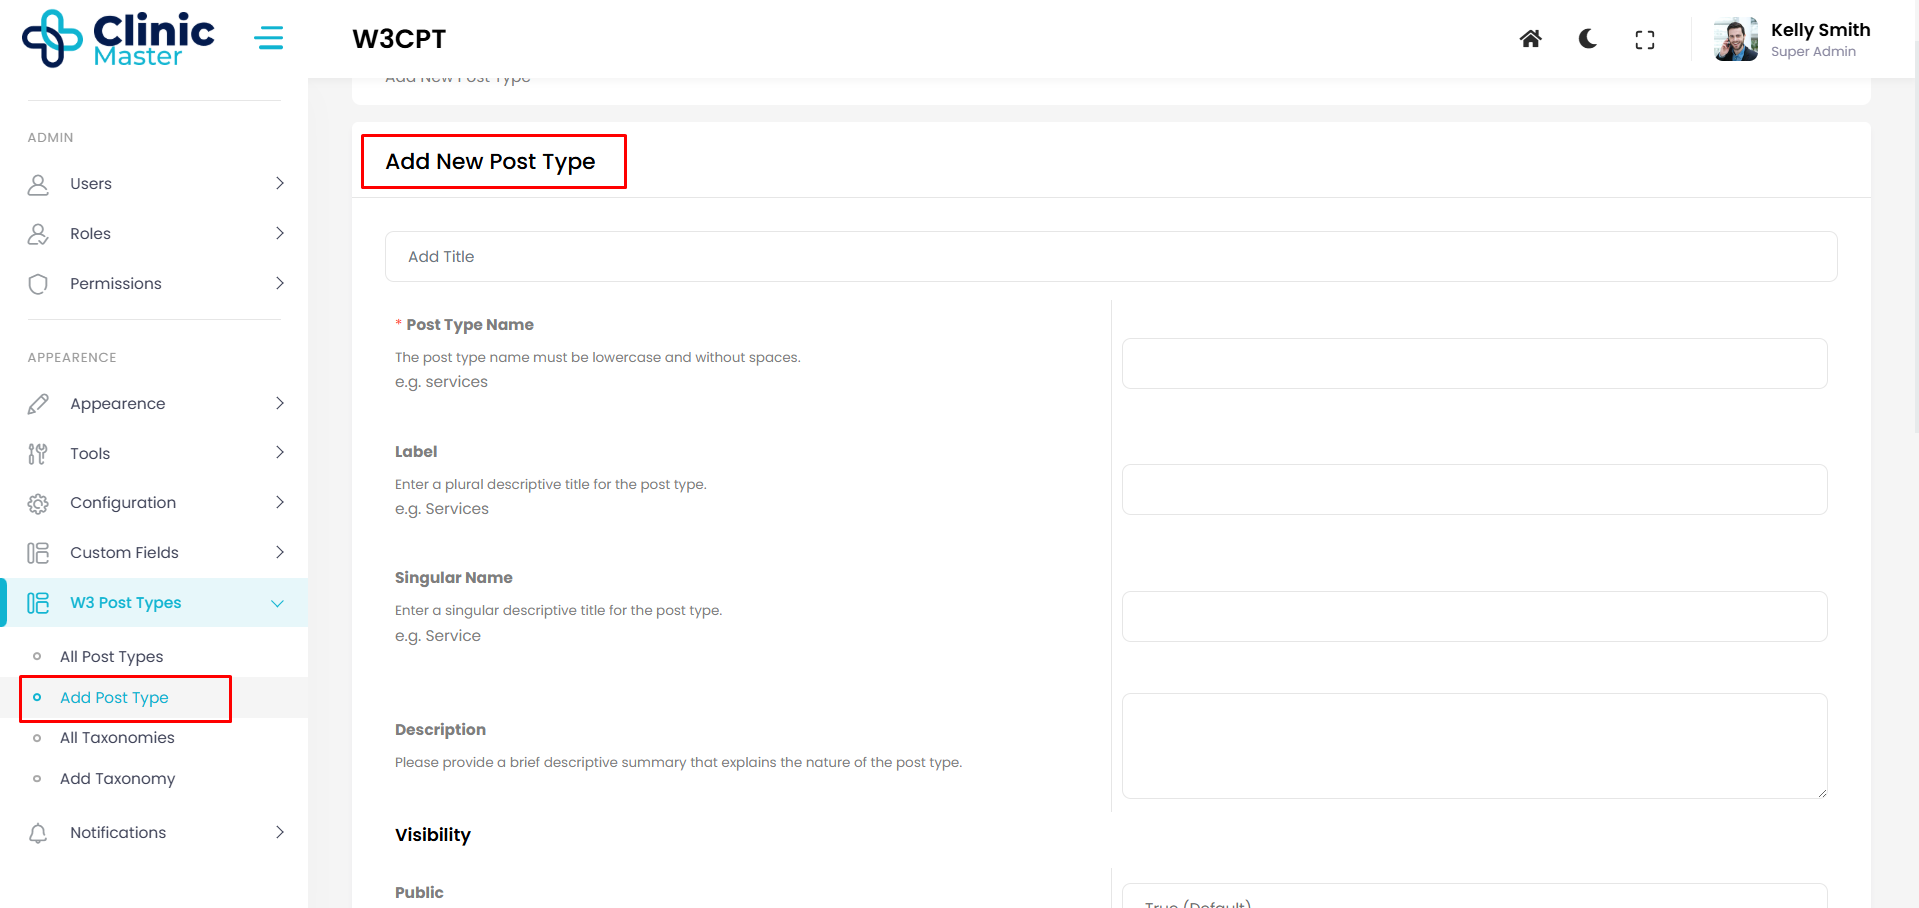
Task: Expand the Custom Fields chevron
Action: pyautogui.click(x=280, y=552)
